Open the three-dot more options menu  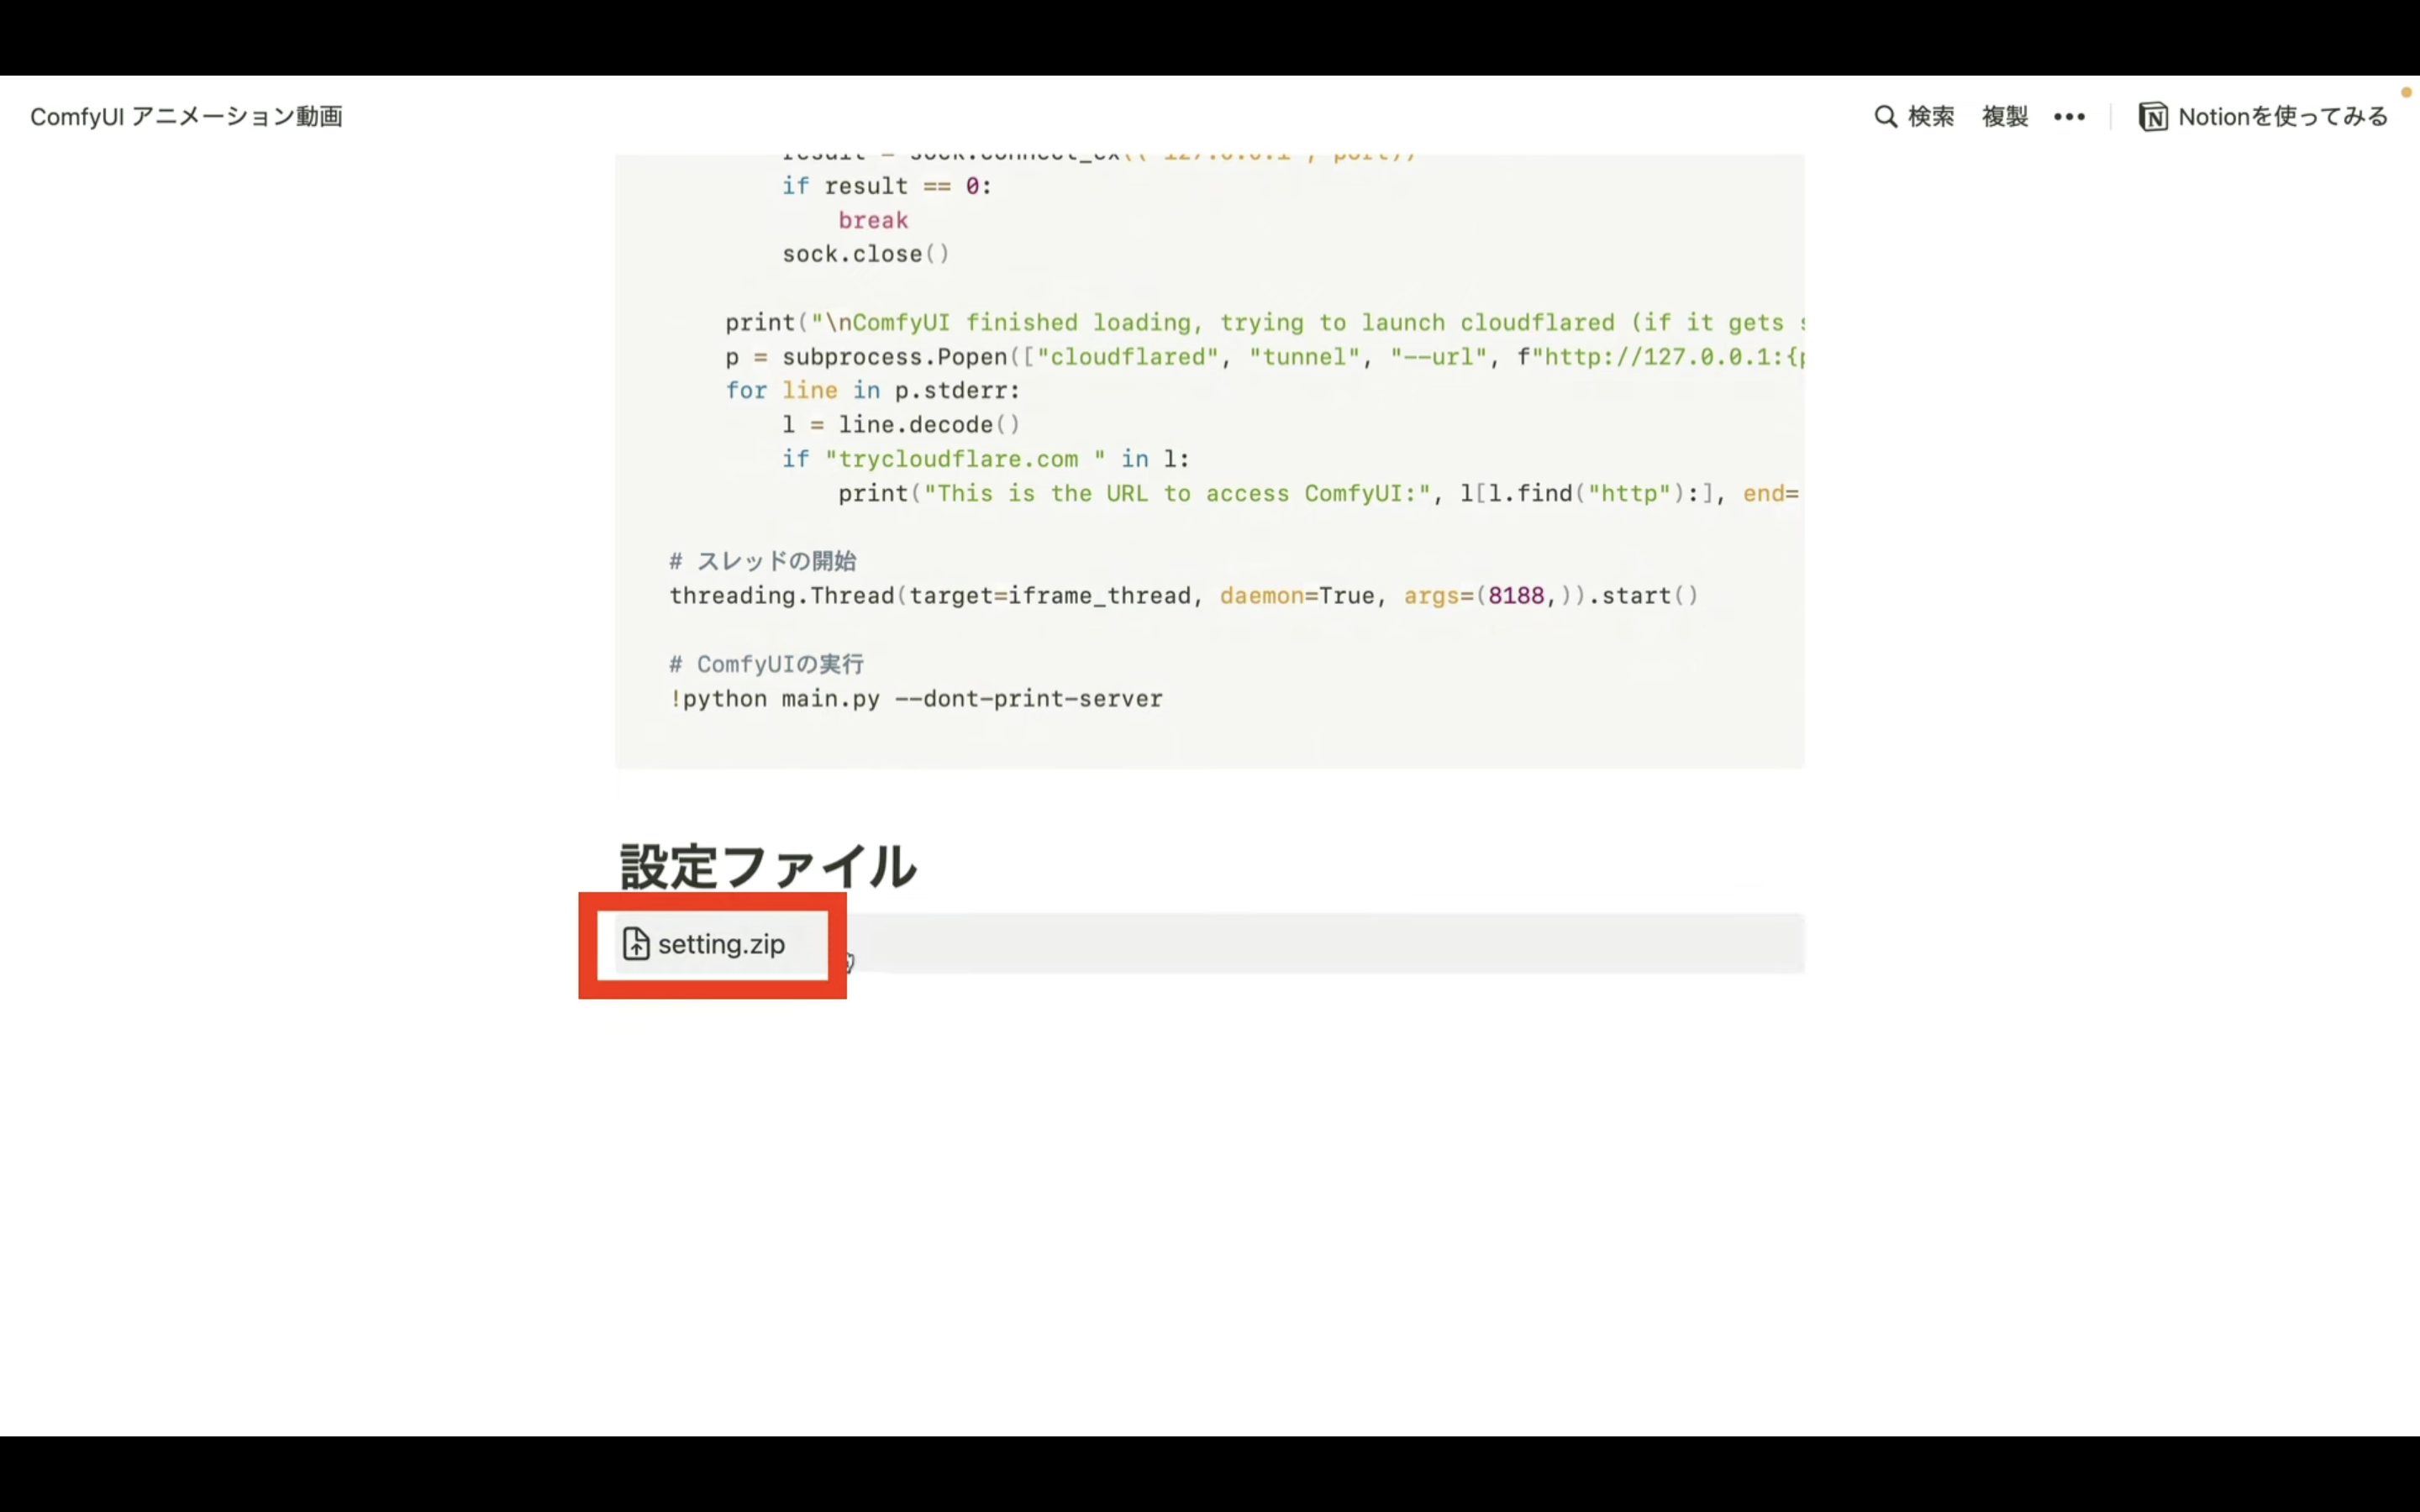2069,117
